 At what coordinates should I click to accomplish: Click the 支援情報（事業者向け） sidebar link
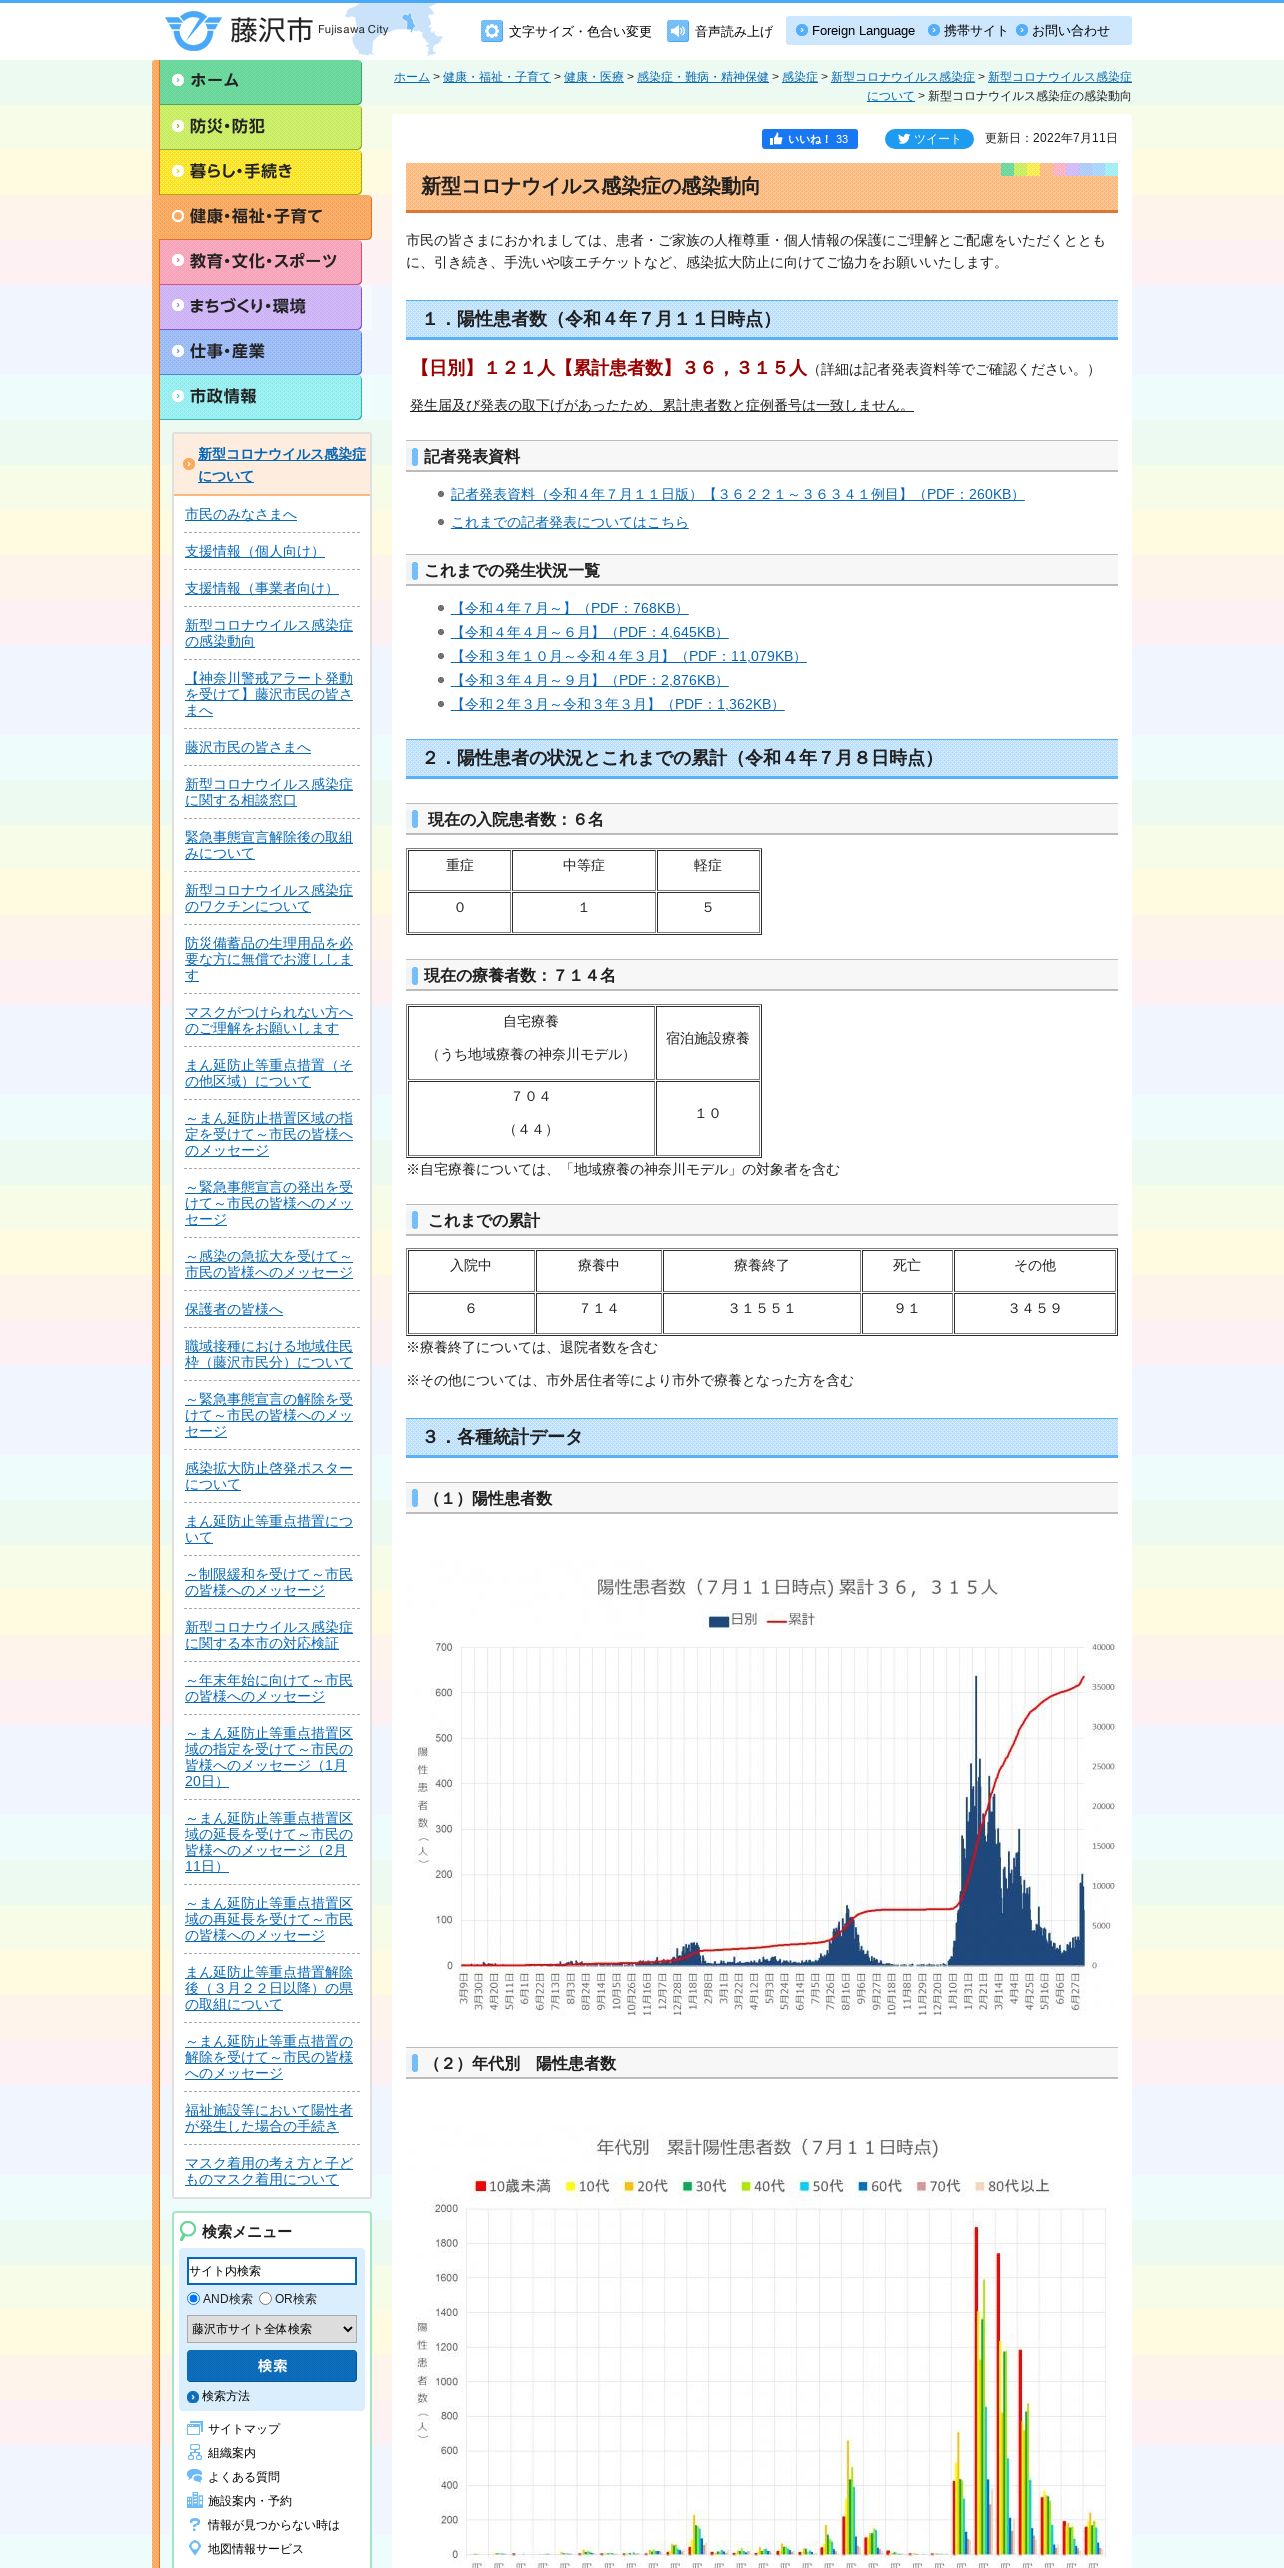(x=262, y=588)
